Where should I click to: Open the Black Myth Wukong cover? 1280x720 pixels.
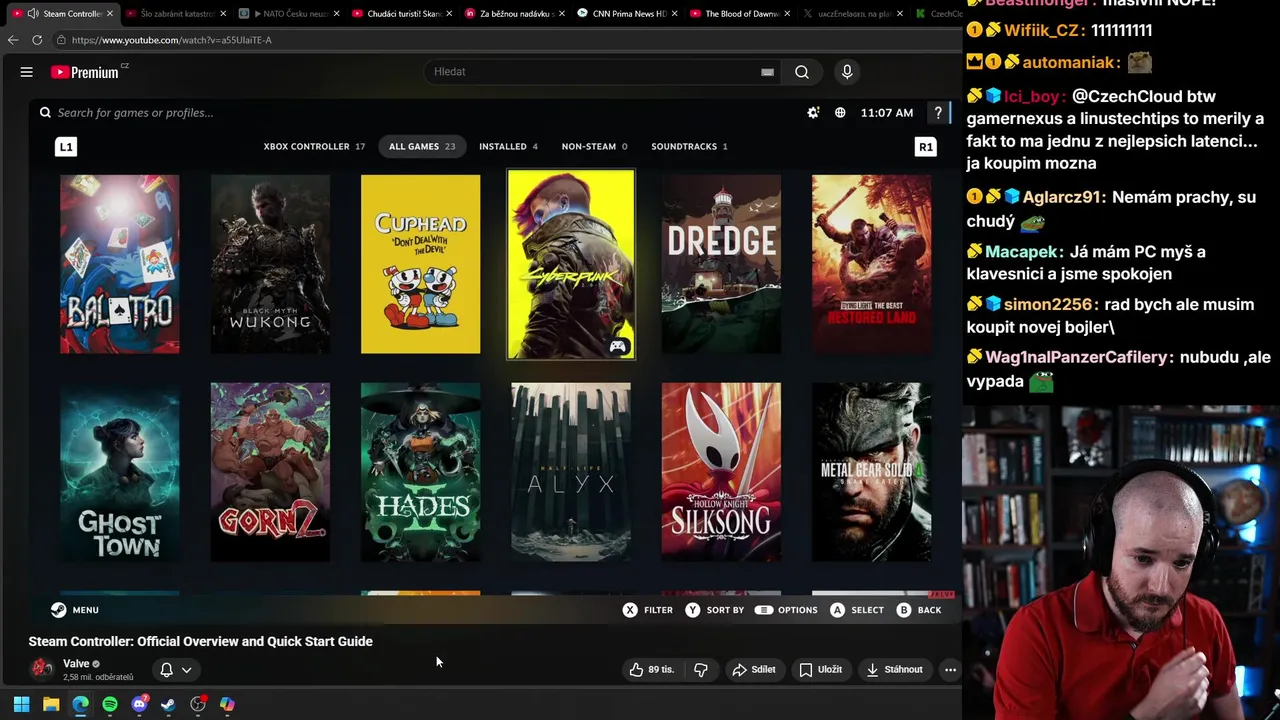point(270,264)
